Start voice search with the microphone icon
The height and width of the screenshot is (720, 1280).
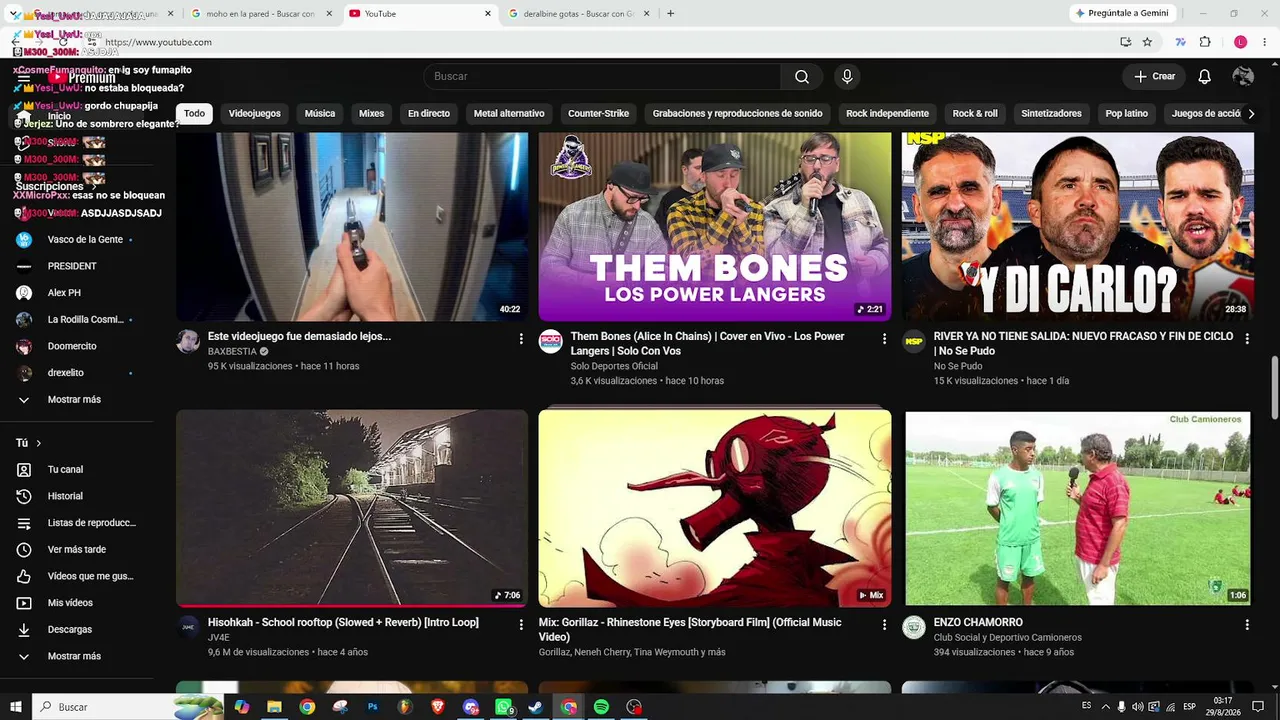847,77
